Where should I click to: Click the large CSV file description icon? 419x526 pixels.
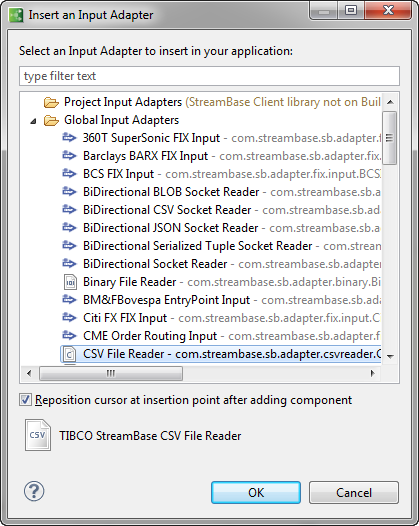(x=38, y=435)
